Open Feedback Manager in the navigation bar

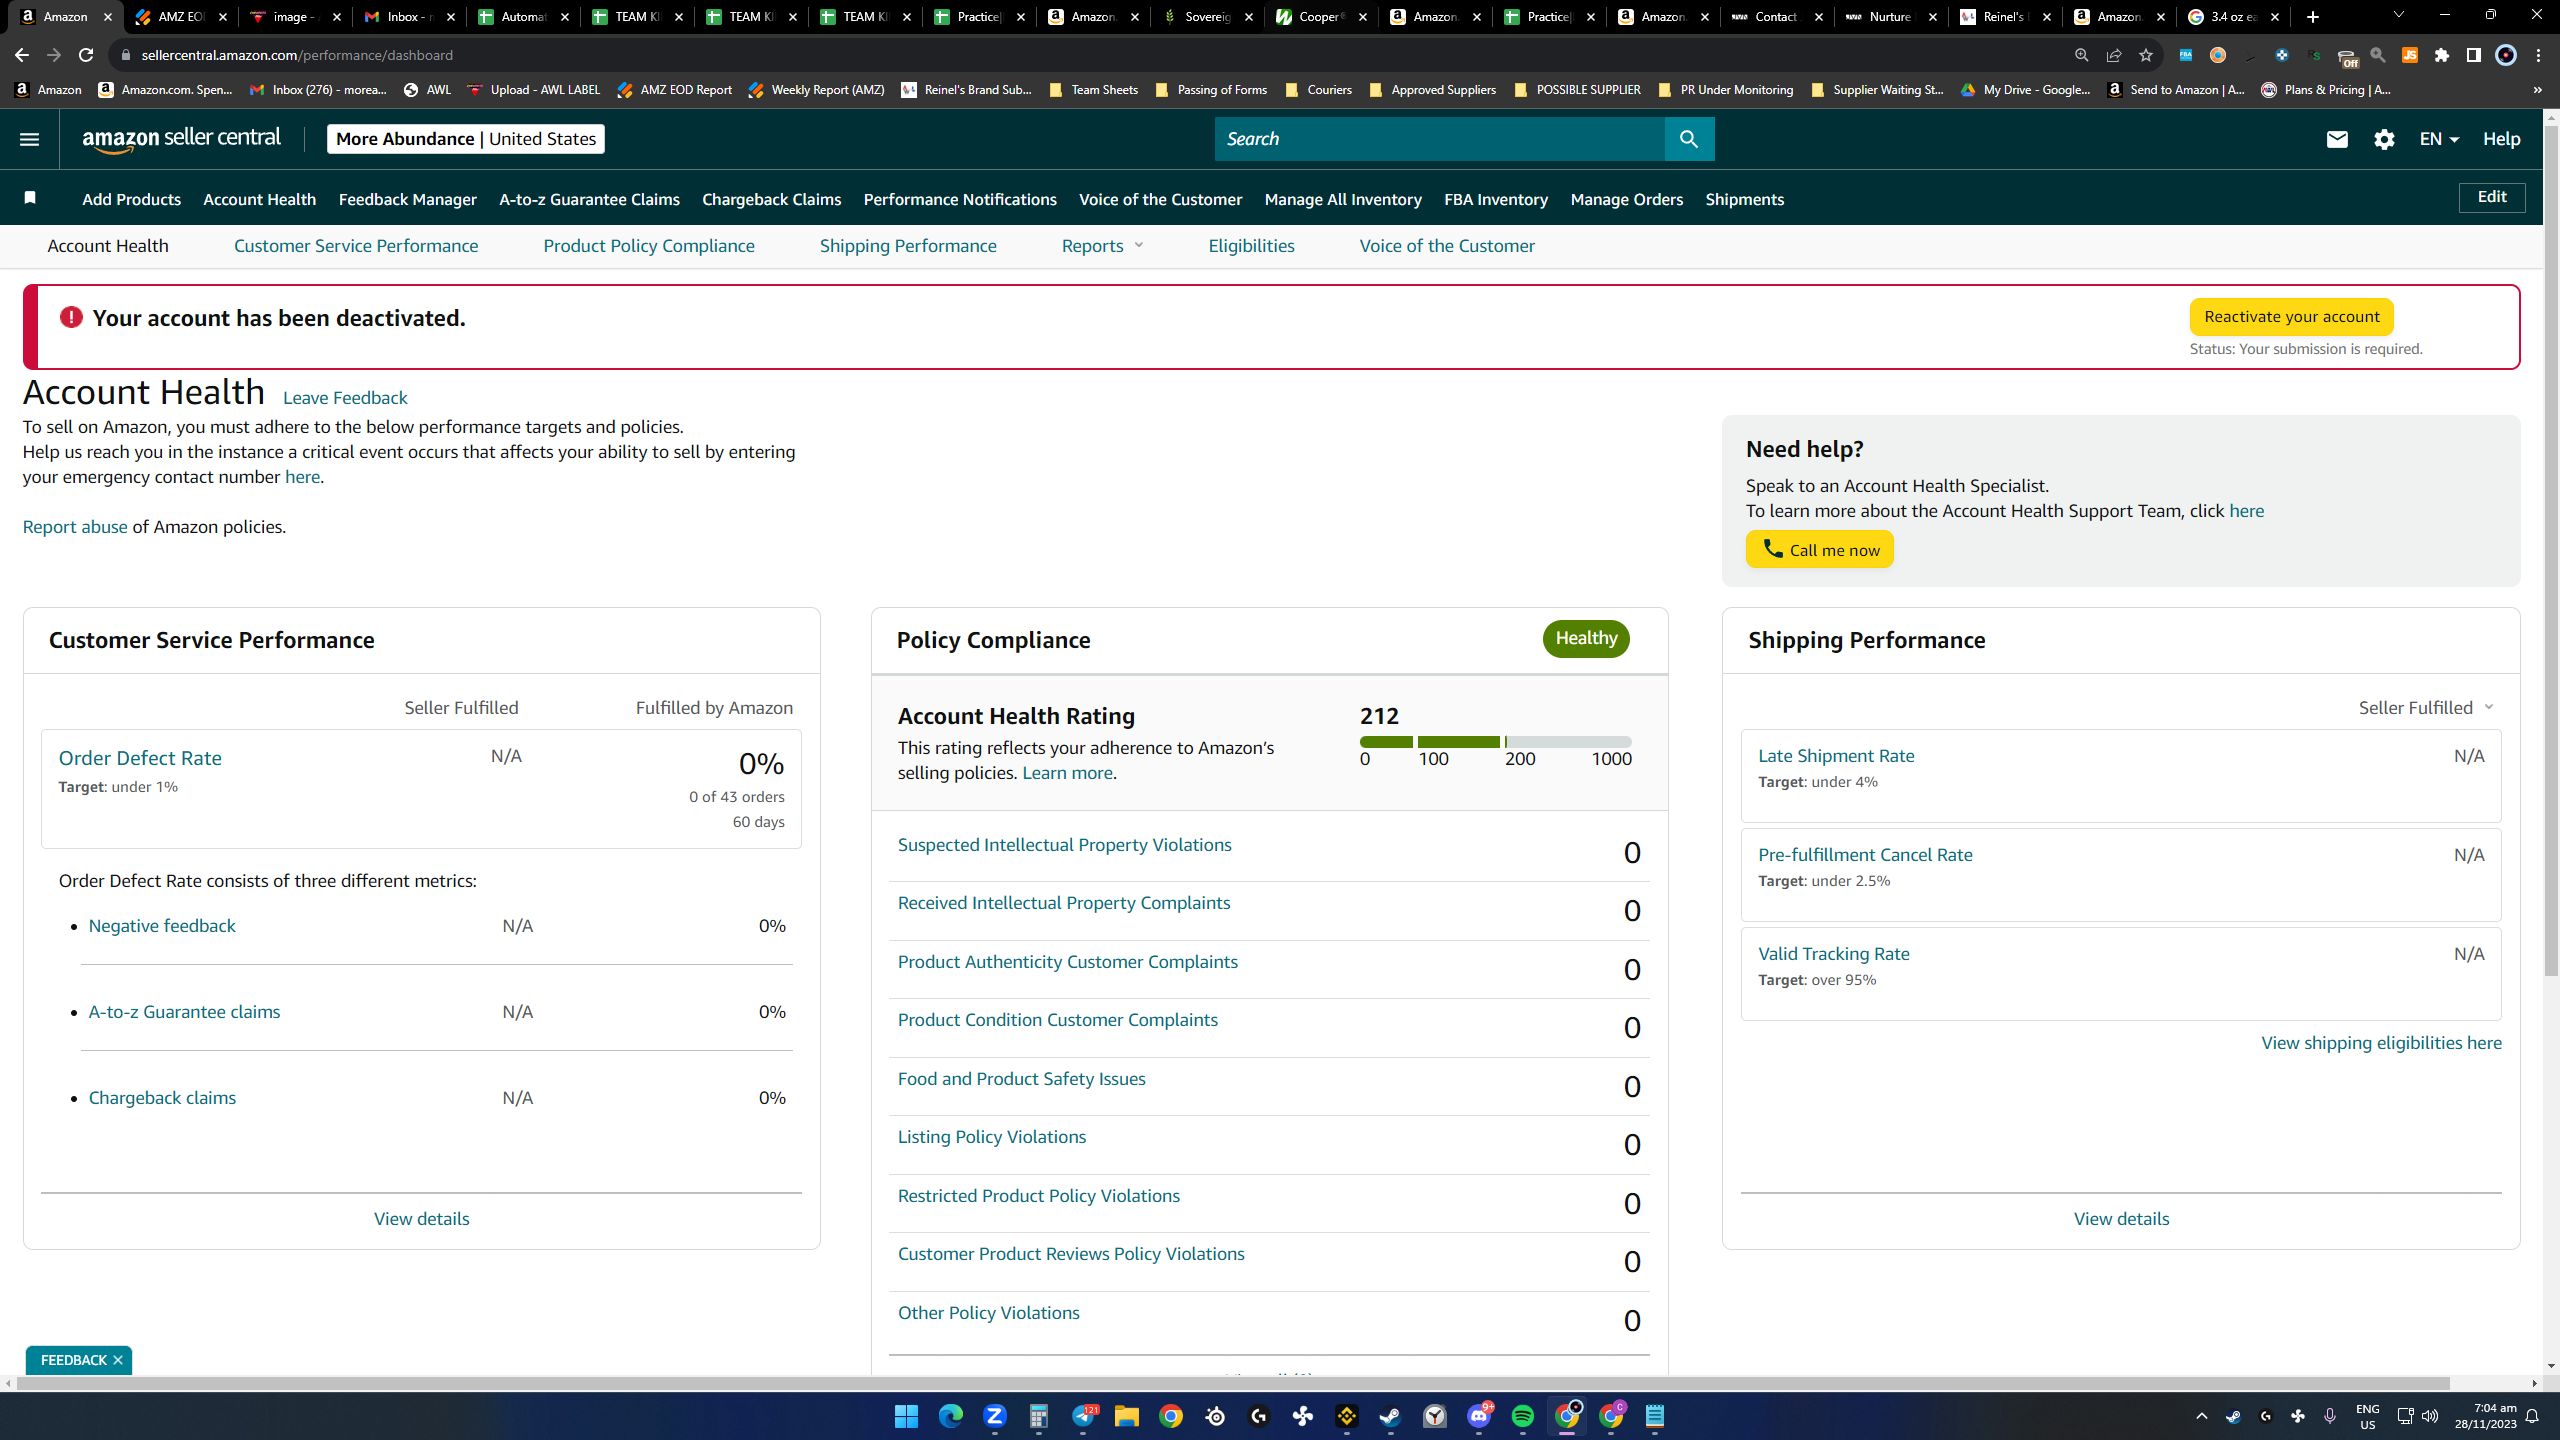pyautogui.click(x=408, y=199)
